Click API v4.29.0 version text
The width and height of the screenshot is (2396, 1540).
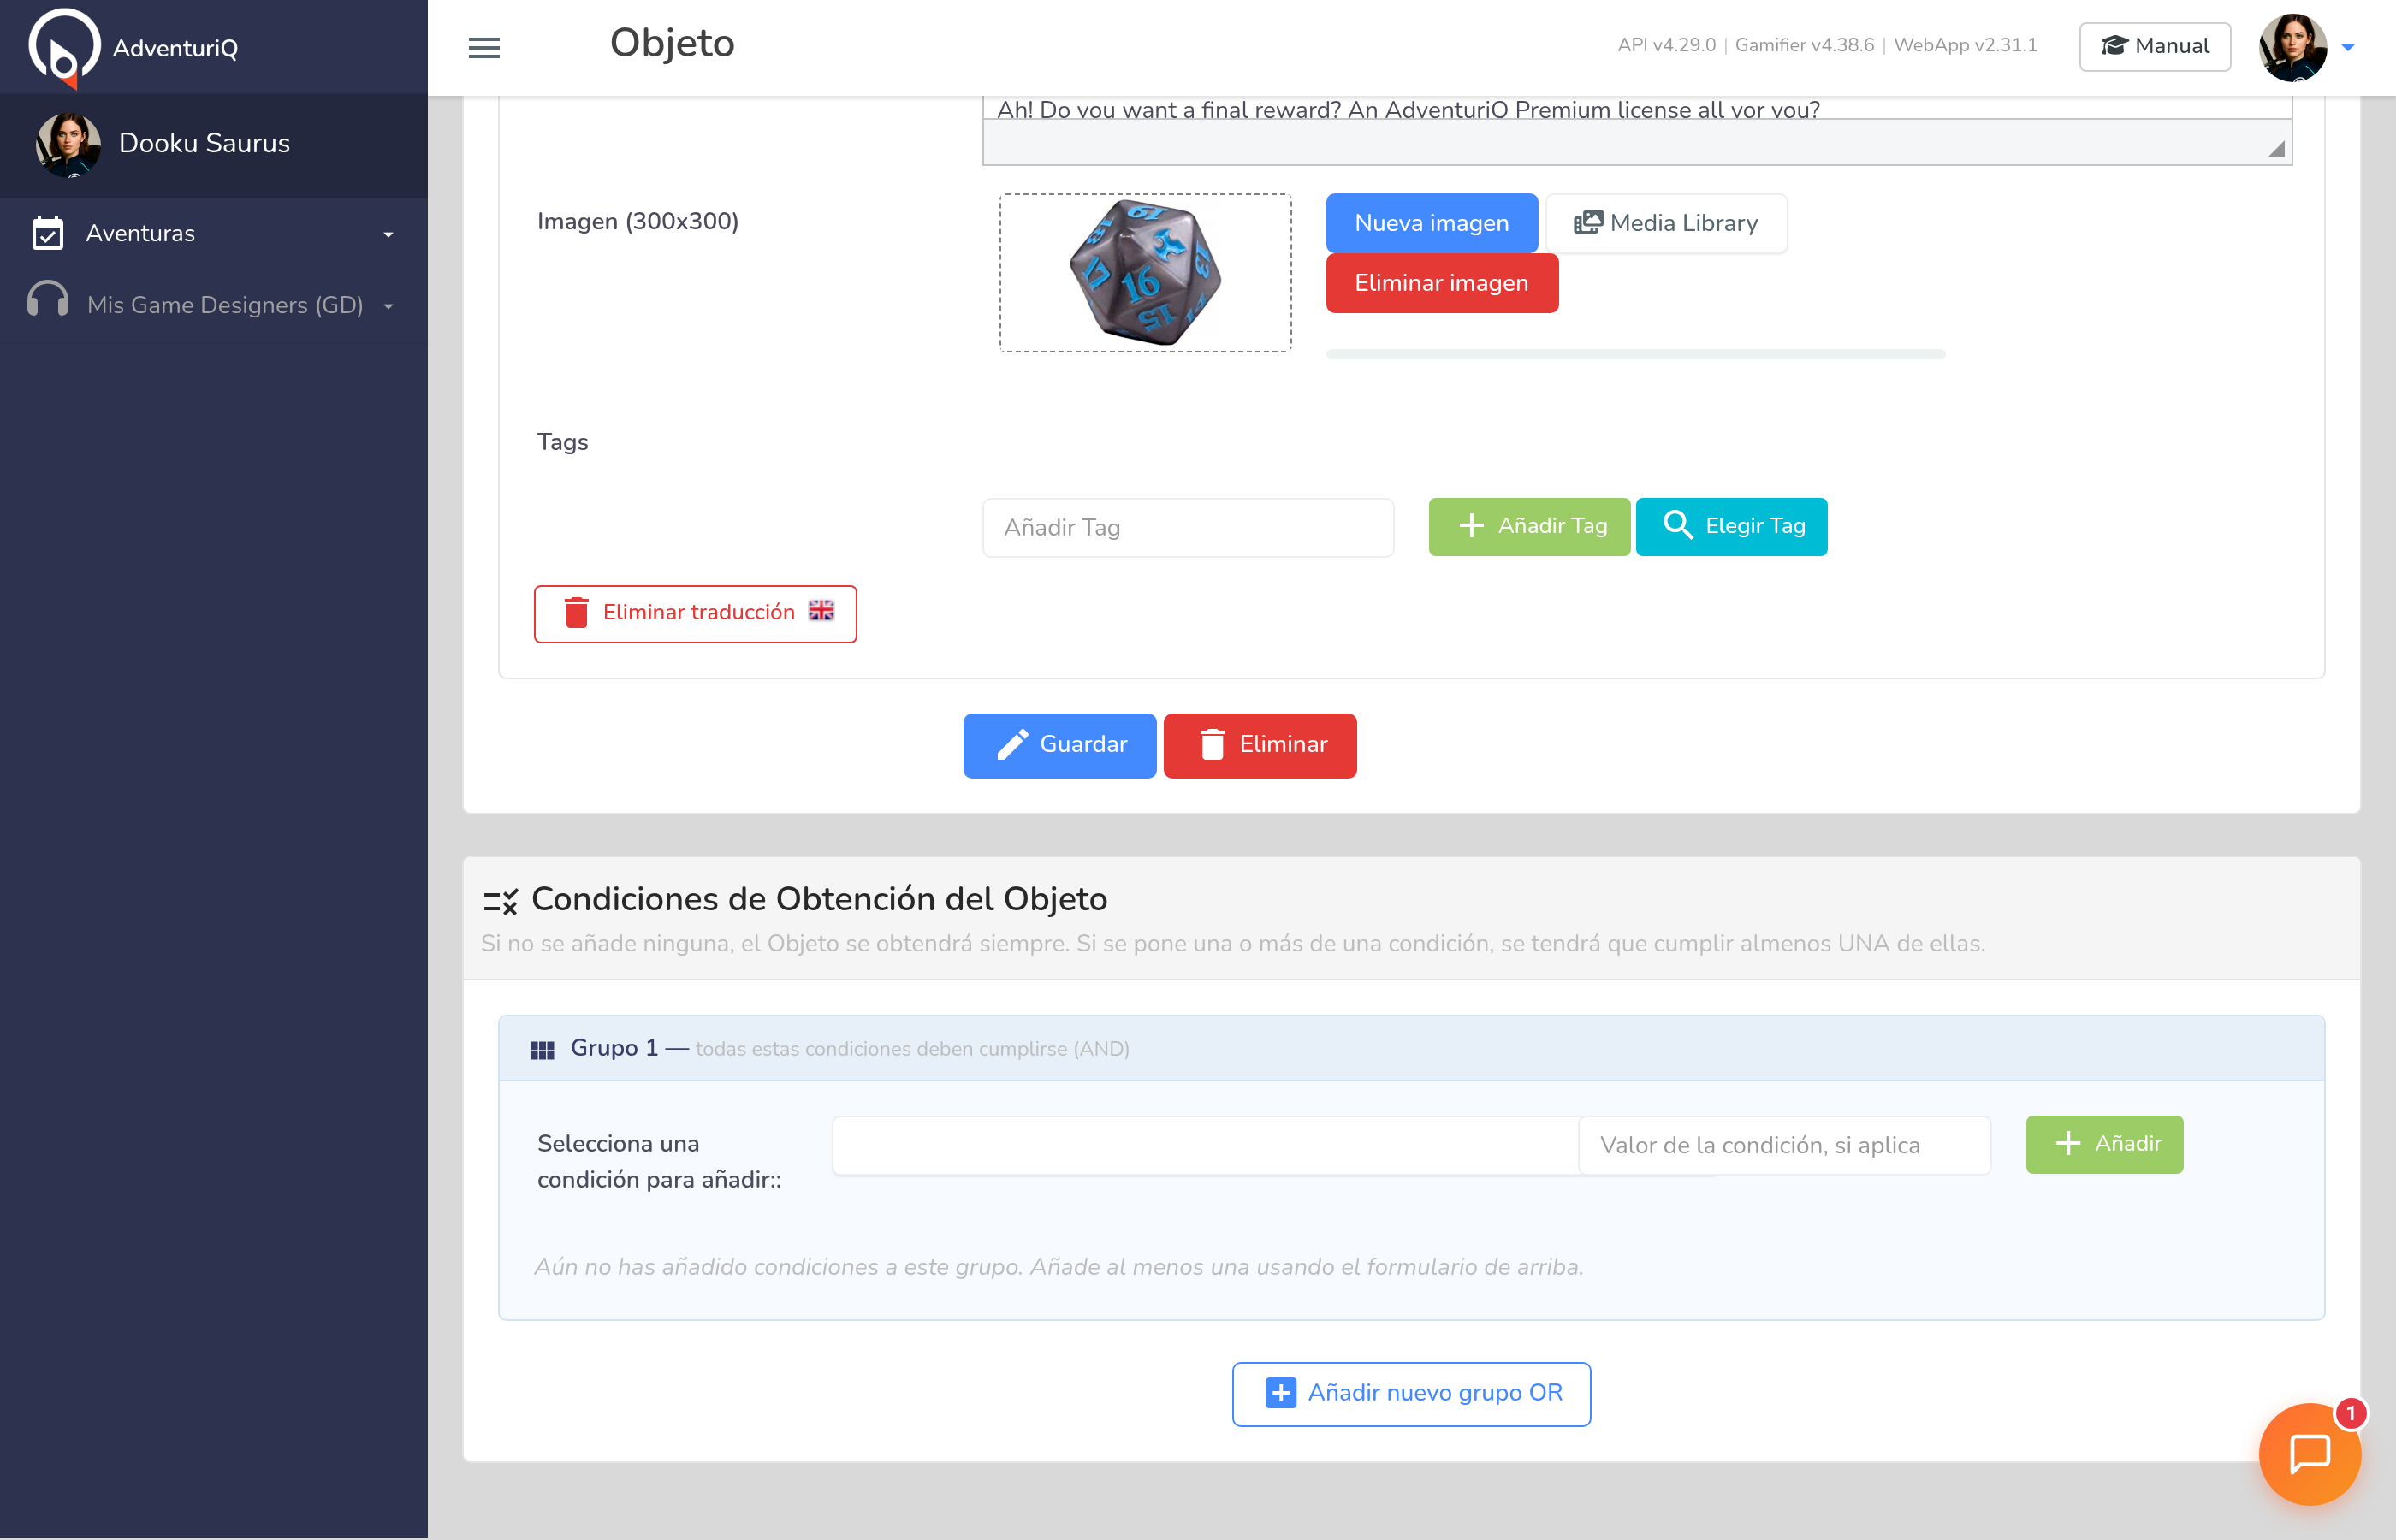click(x=1666, y=45)
